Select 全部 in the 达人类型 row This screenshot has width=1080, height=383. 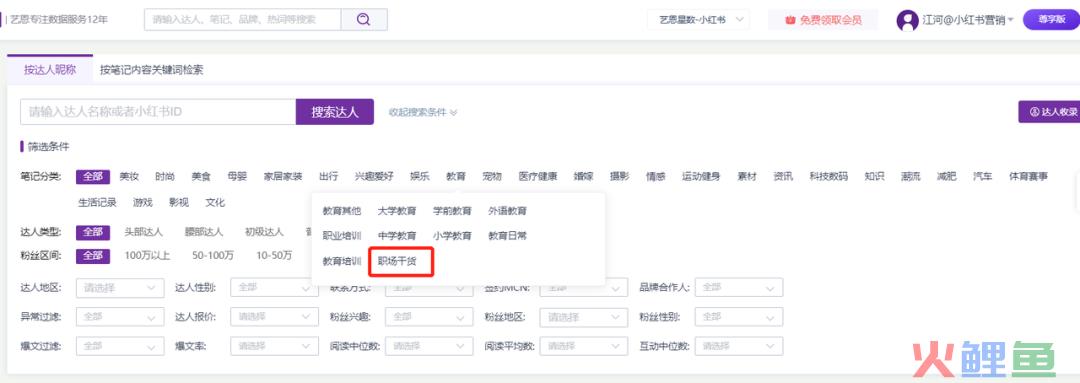[x=93, y=232]
